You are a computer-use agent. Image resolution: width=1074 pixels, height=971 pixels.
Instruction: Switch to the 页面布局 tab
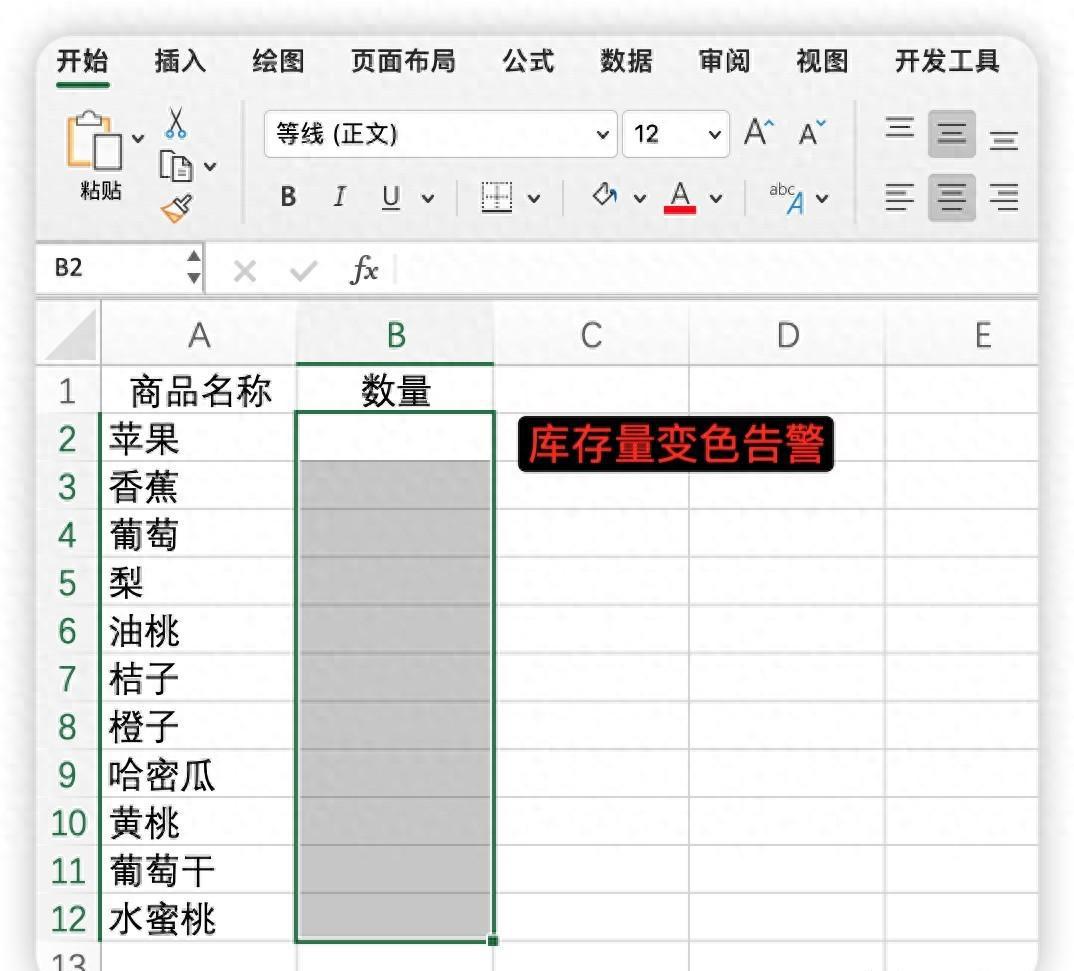(403, 61)
